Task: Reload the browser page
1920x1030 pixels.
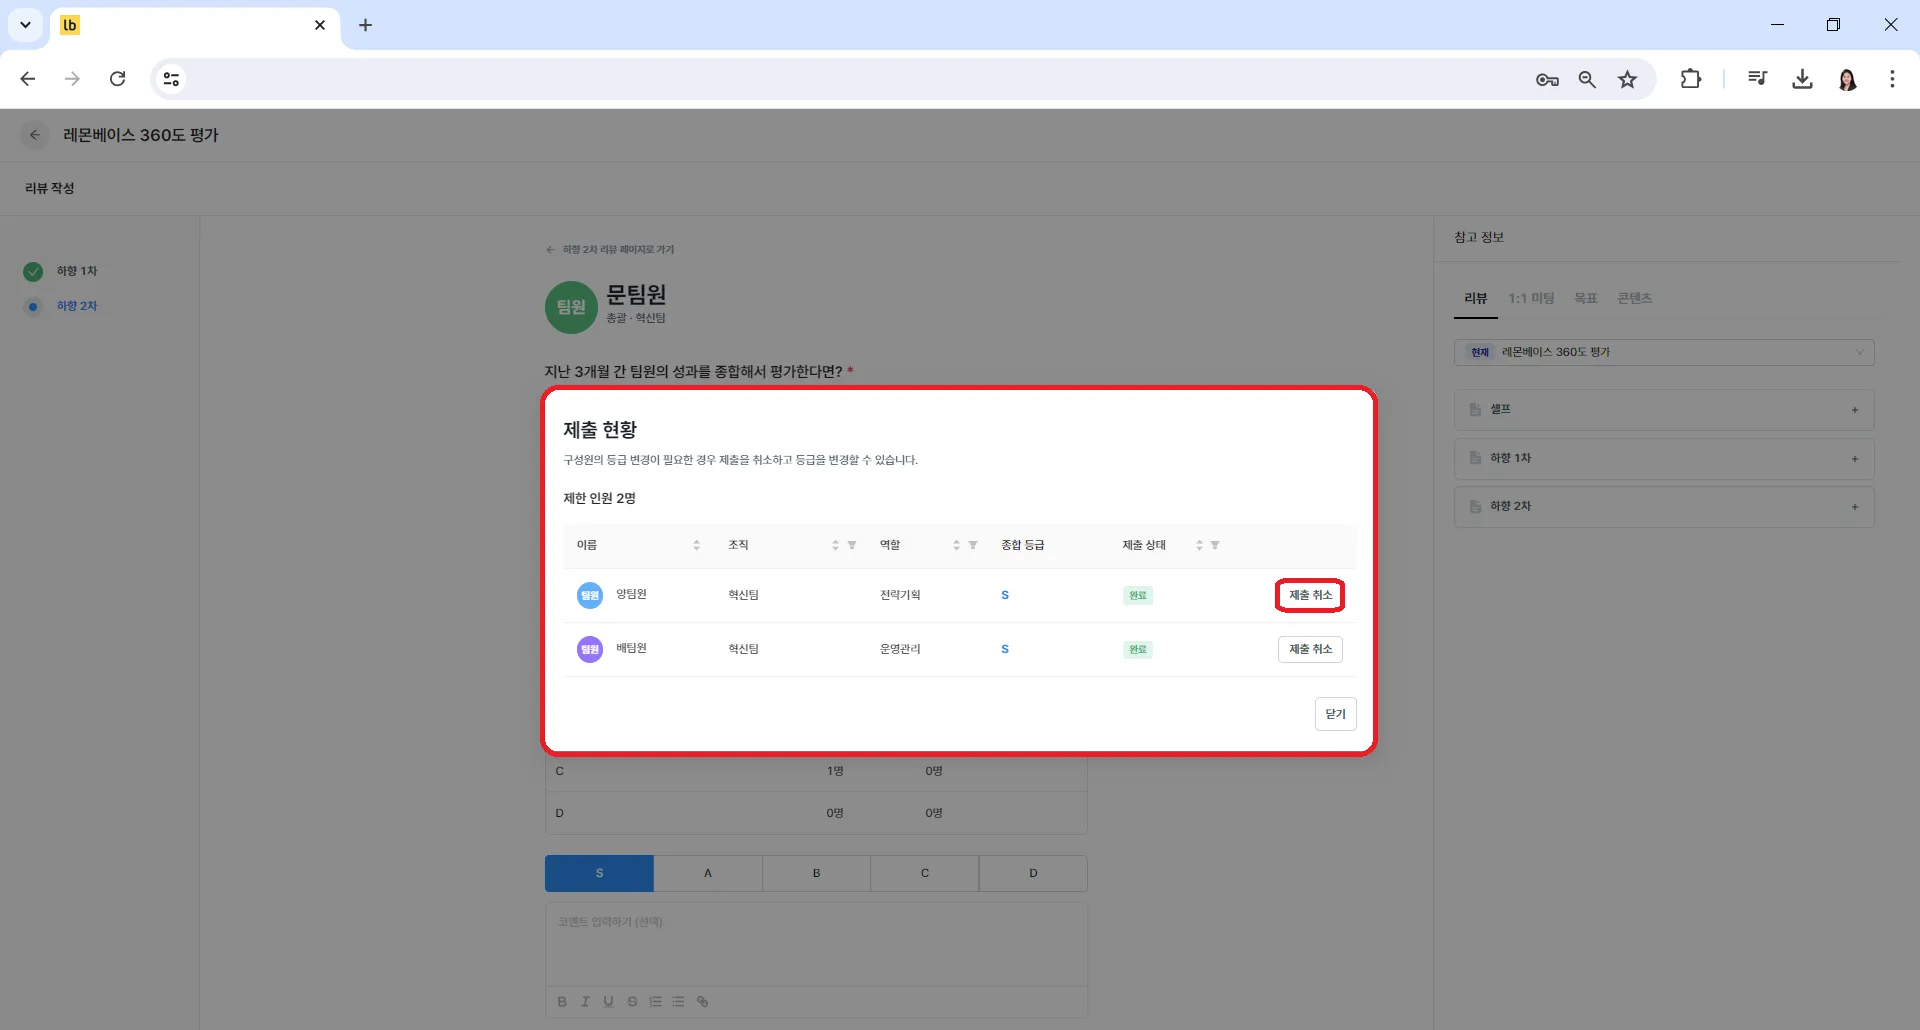Action: pyautogui.click(x=117, y=79)
